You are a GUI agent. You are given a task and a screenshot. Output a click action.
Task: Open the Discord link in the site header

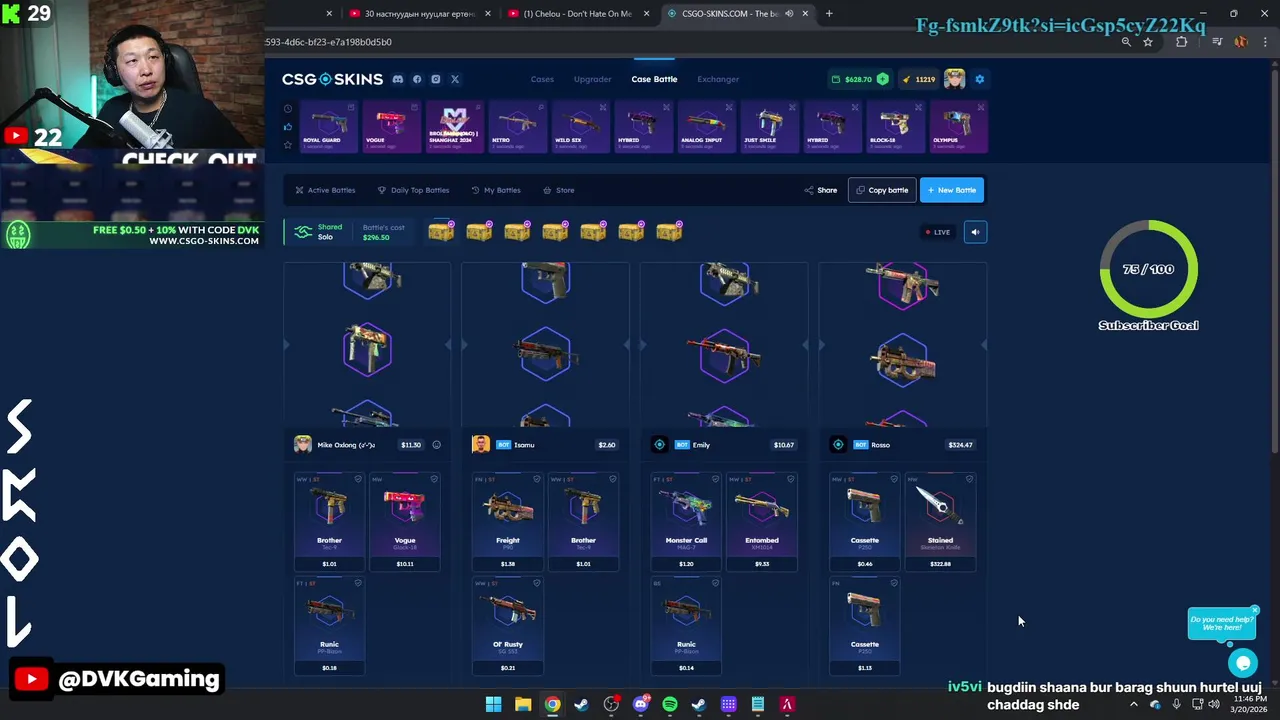point(398,79)
